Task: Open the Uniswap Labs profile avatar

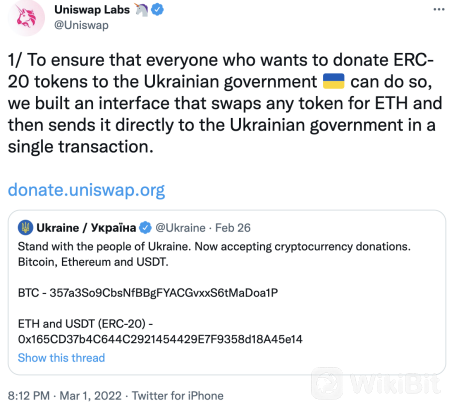Action: 26,17
